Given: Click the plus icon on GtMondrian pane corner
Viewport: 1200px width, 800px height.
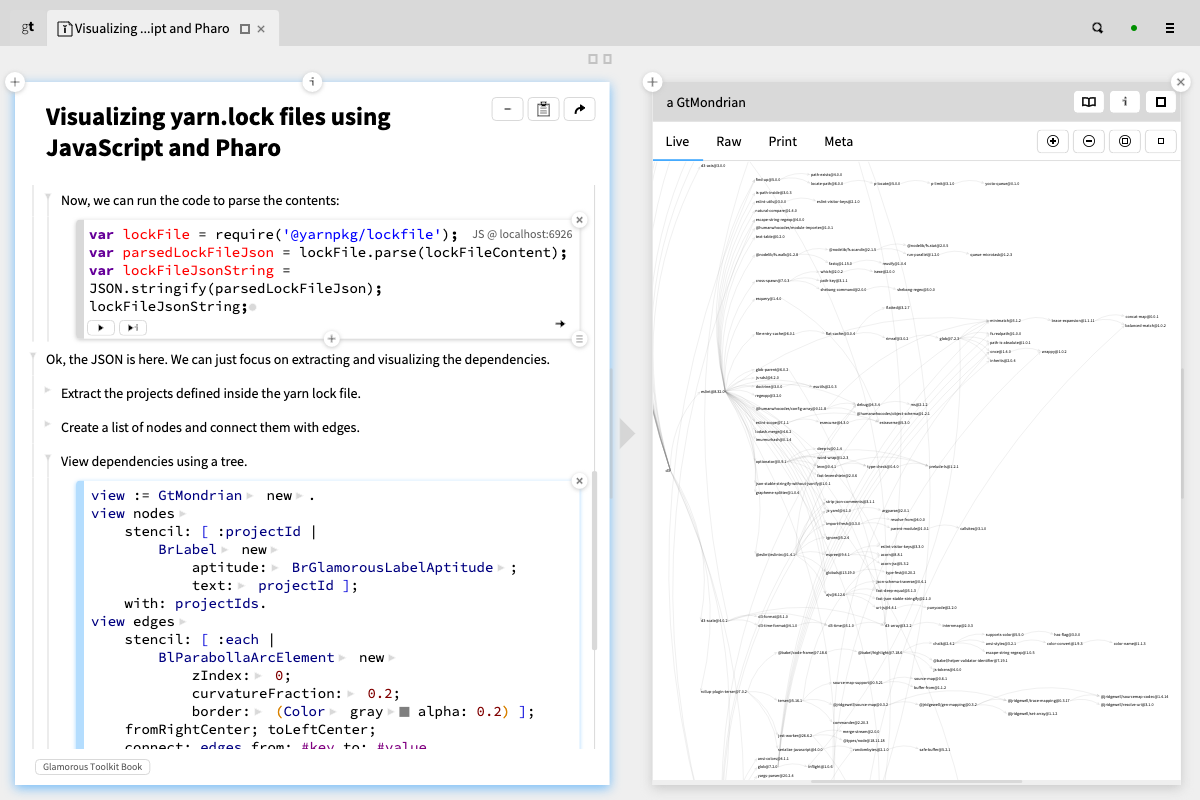Looking at the screenshot, I should click(652, 82).
